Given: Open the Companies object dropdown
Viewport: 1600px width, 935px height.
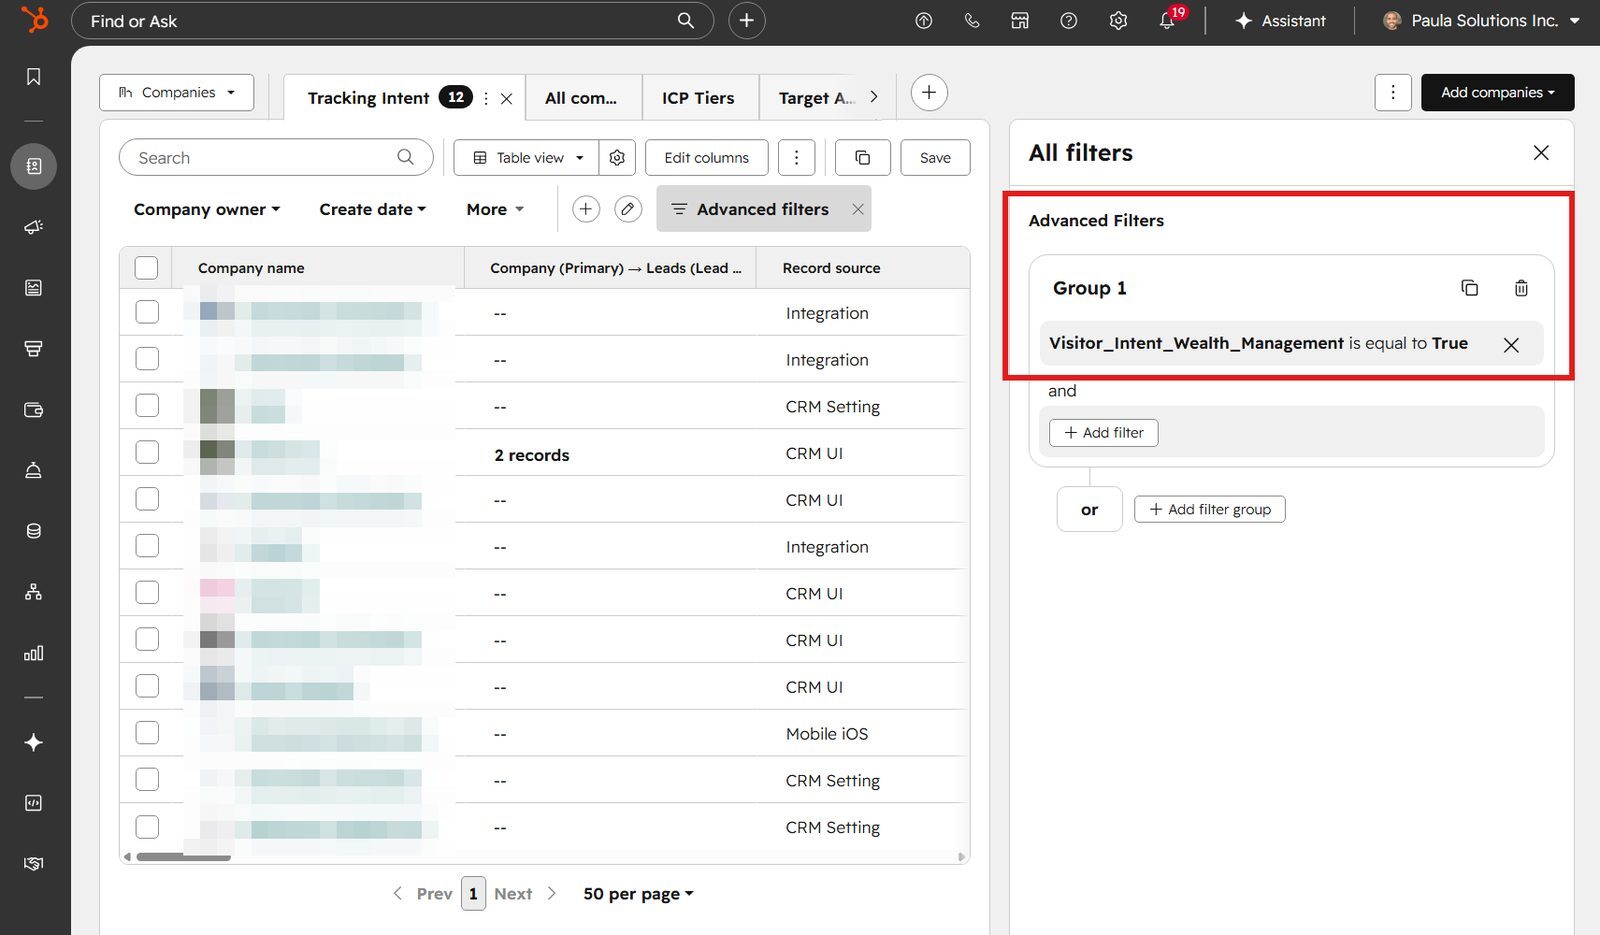Looking at the screenshot, I should click(x=176, y=92).
